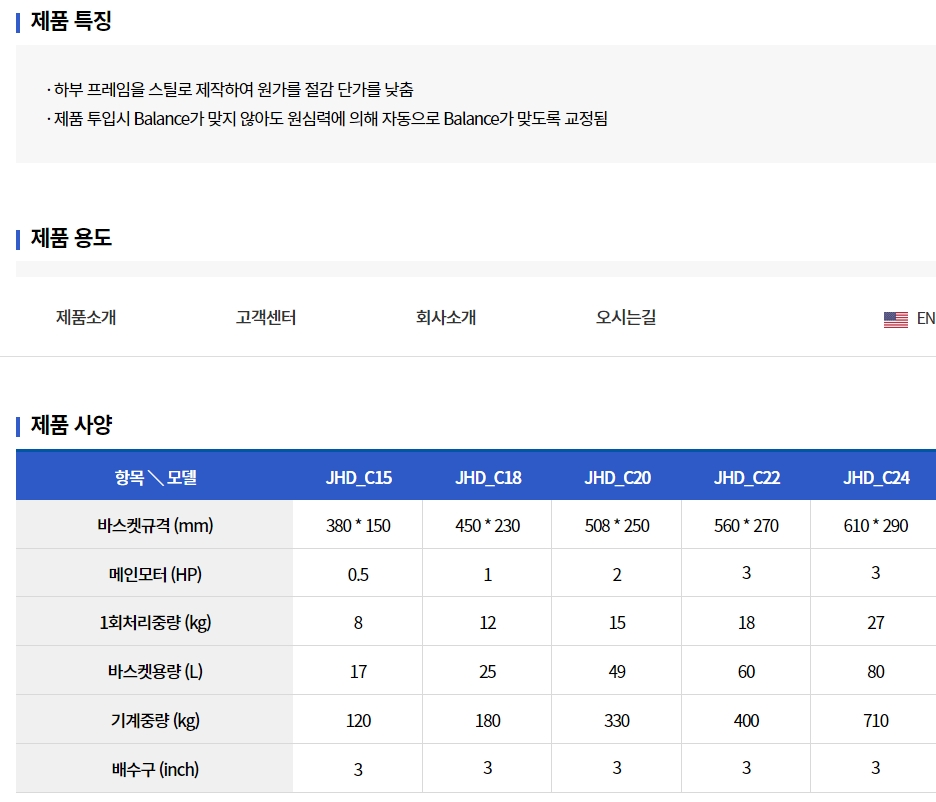Open the 고객센터 menu
The height and width of the screenshot is (802, 936).
[266, 317]
